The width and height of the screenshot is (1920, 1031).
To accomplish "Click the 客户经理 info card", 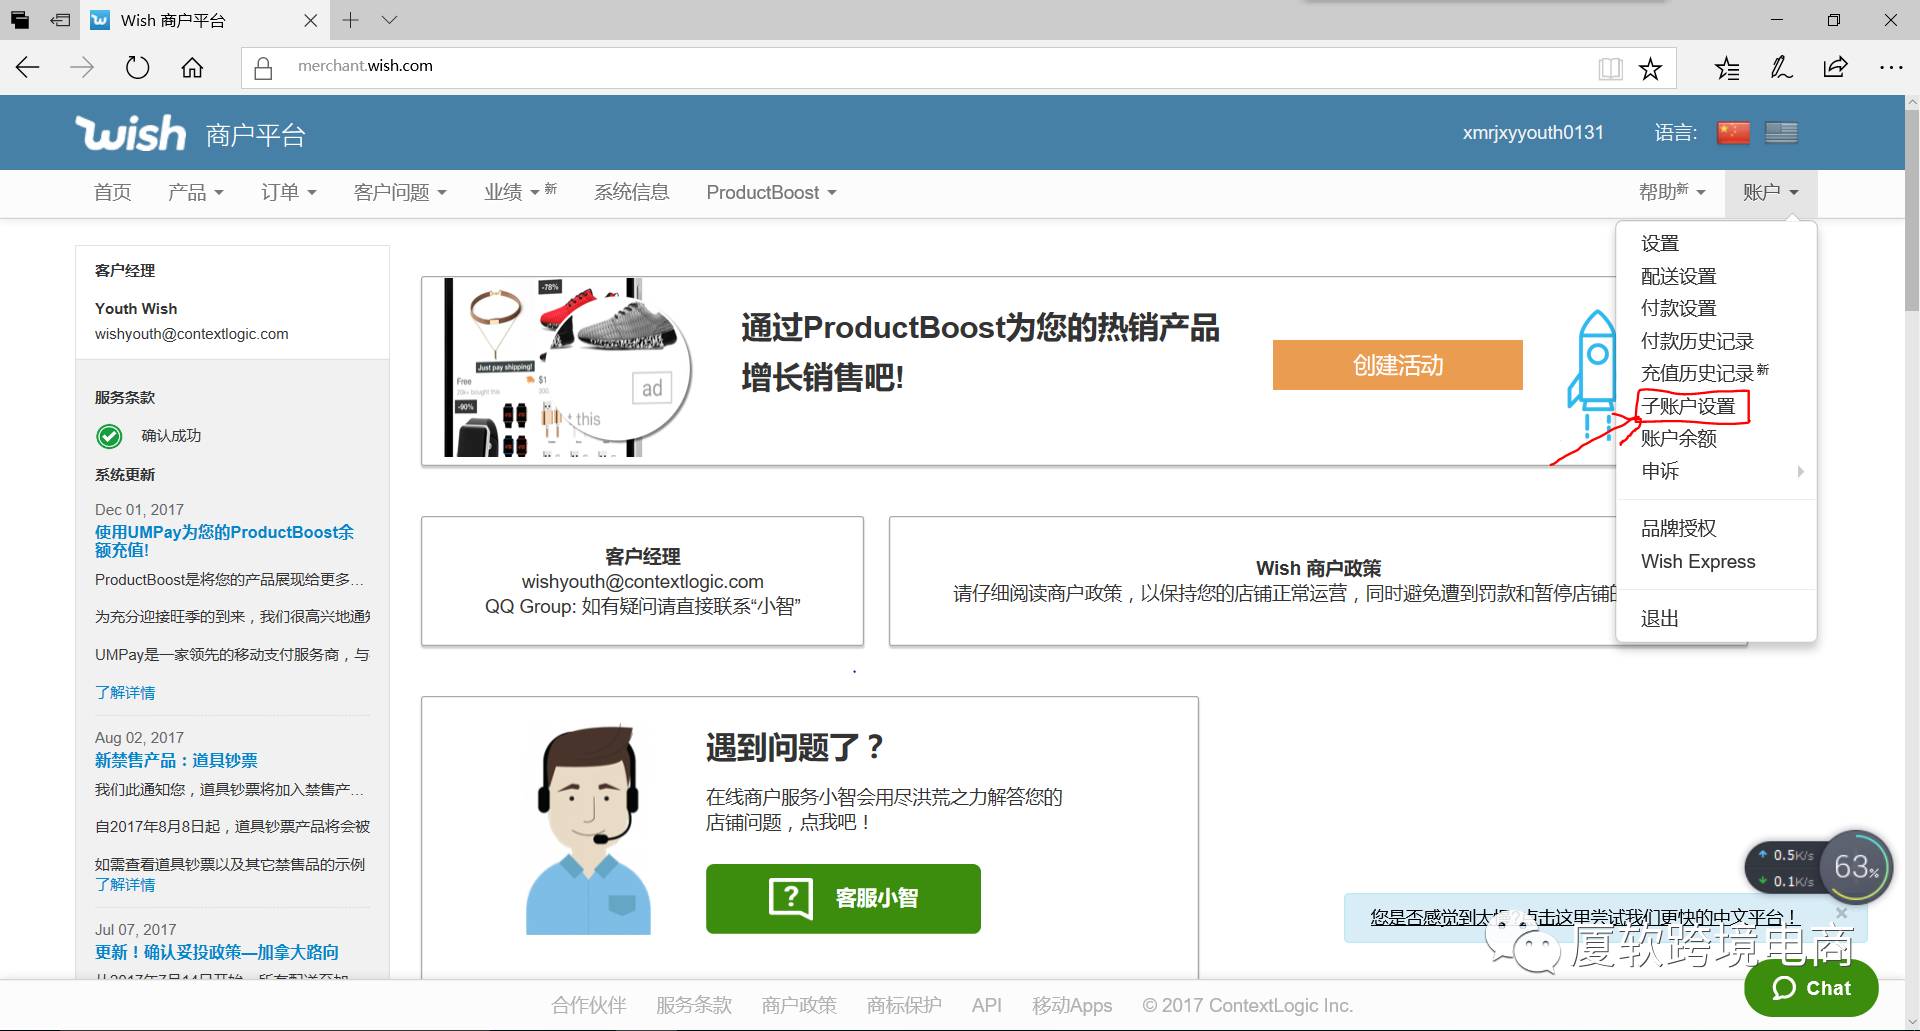I will coord(642,581).
